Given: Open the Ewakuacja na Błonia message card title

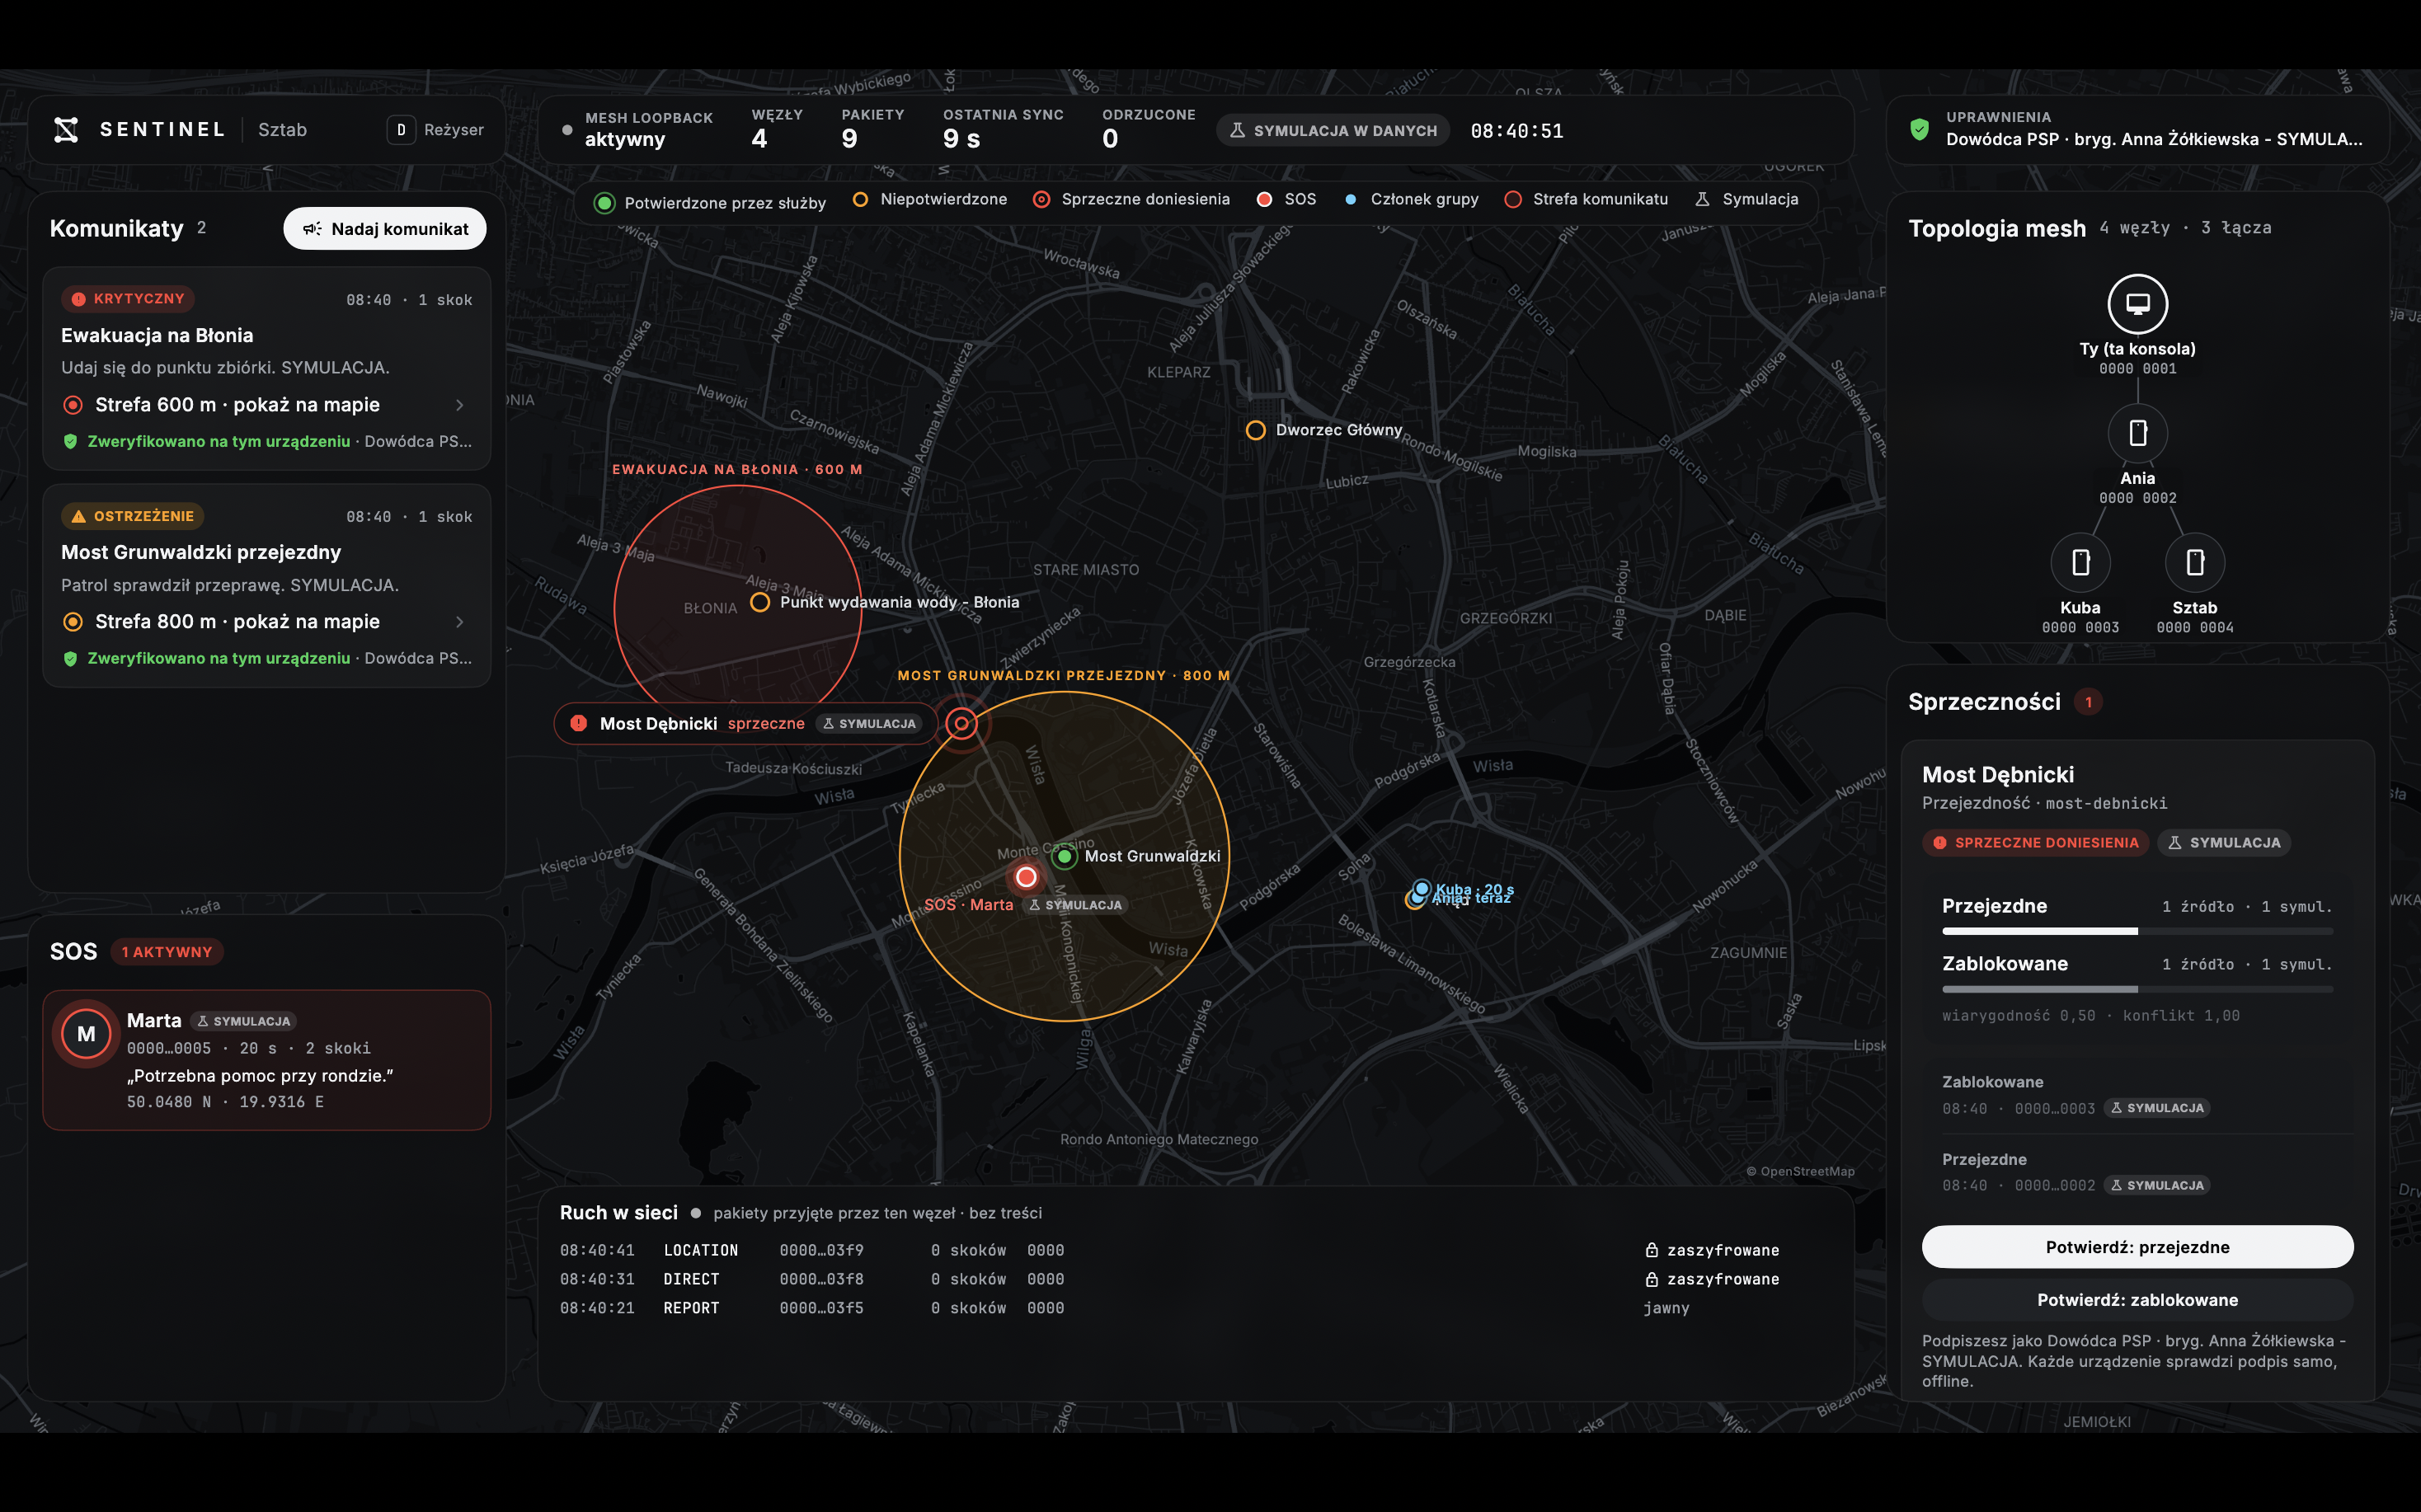Looking at the screenshot, I should tap(157, 335).
